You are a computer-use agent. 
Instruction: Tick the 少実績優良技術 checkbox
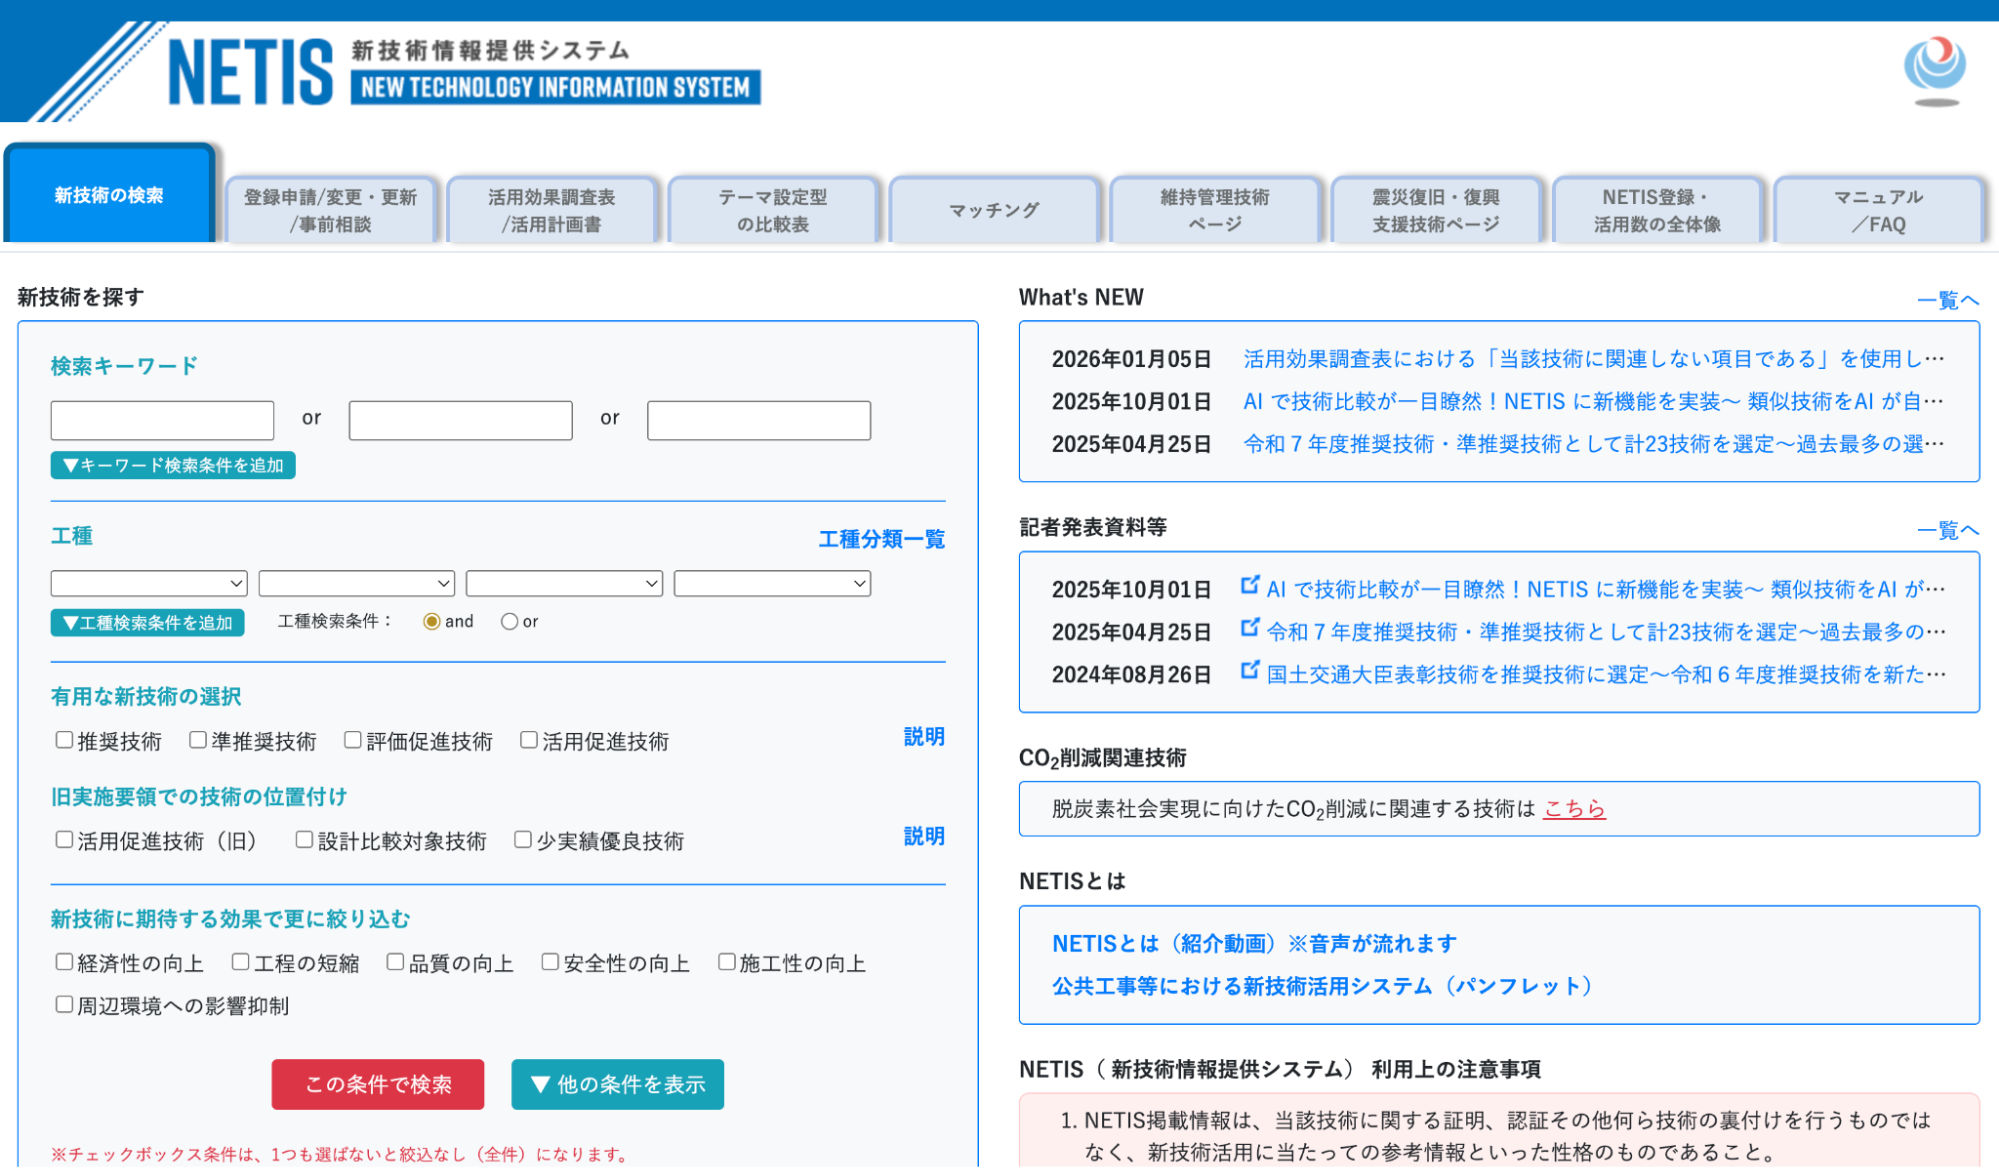pyautogui.click(x=523, y=840)
